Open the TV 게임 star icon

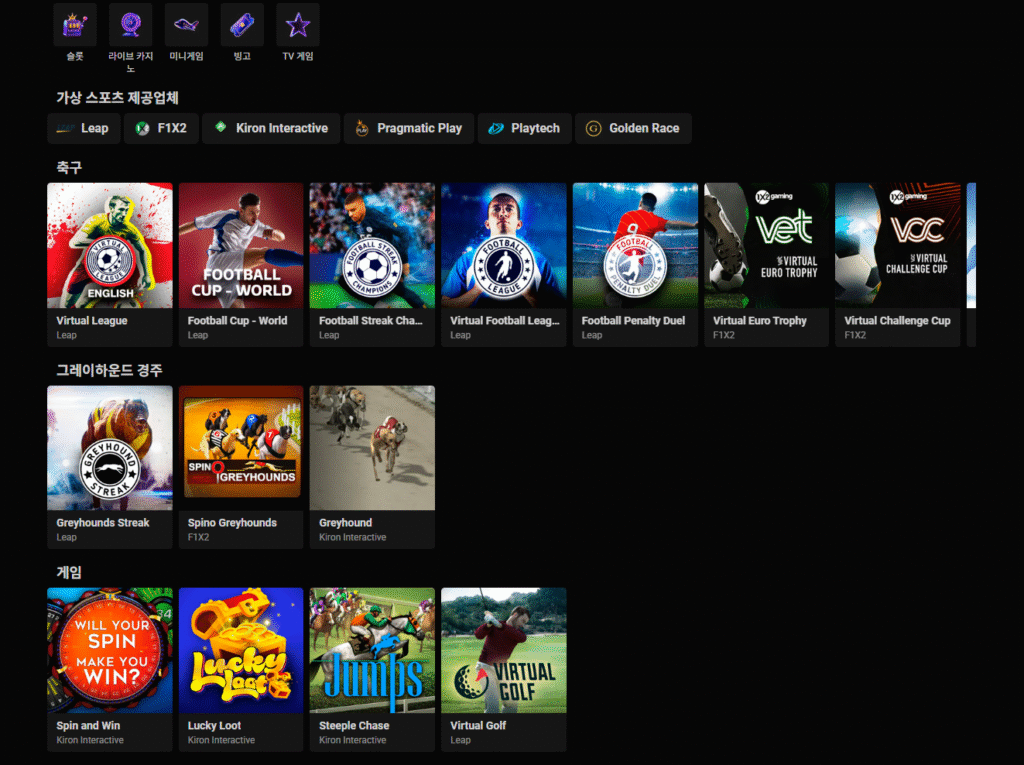pyautogui.click(x=298, y=25)
